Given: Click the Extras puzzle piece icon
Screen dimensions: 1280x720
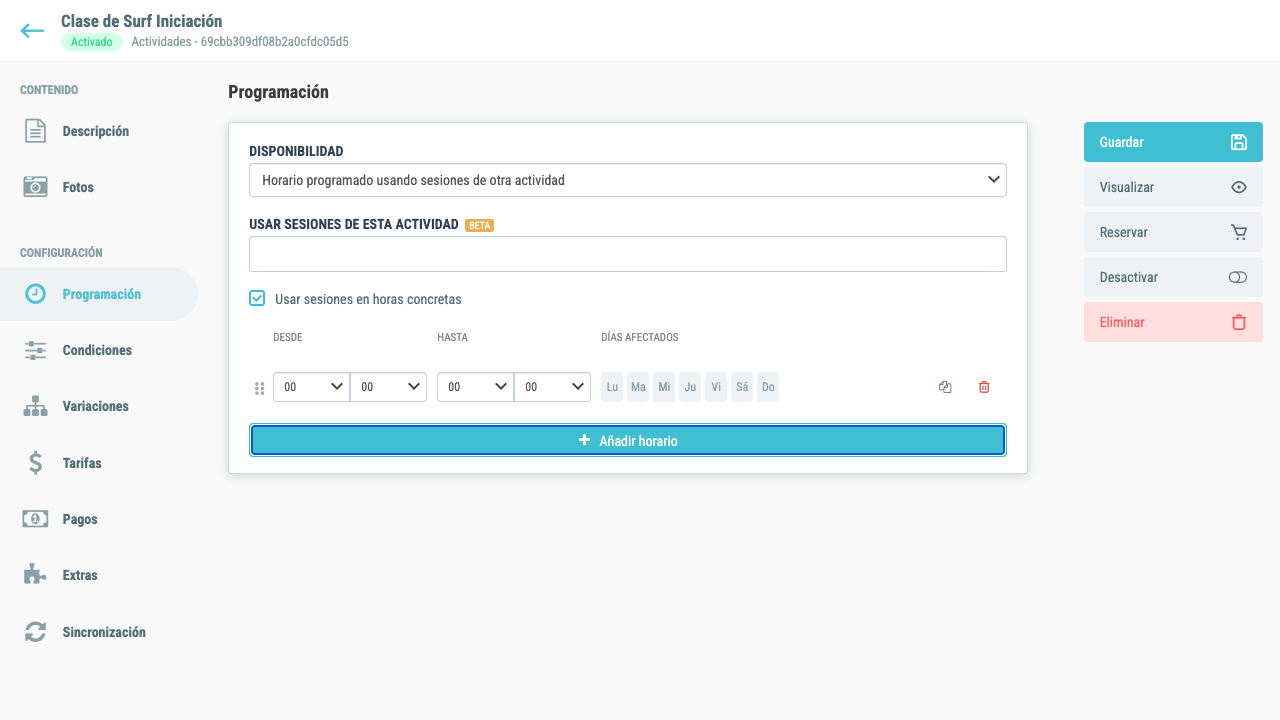Looking at the screenshot, I should tap(36, 575).
